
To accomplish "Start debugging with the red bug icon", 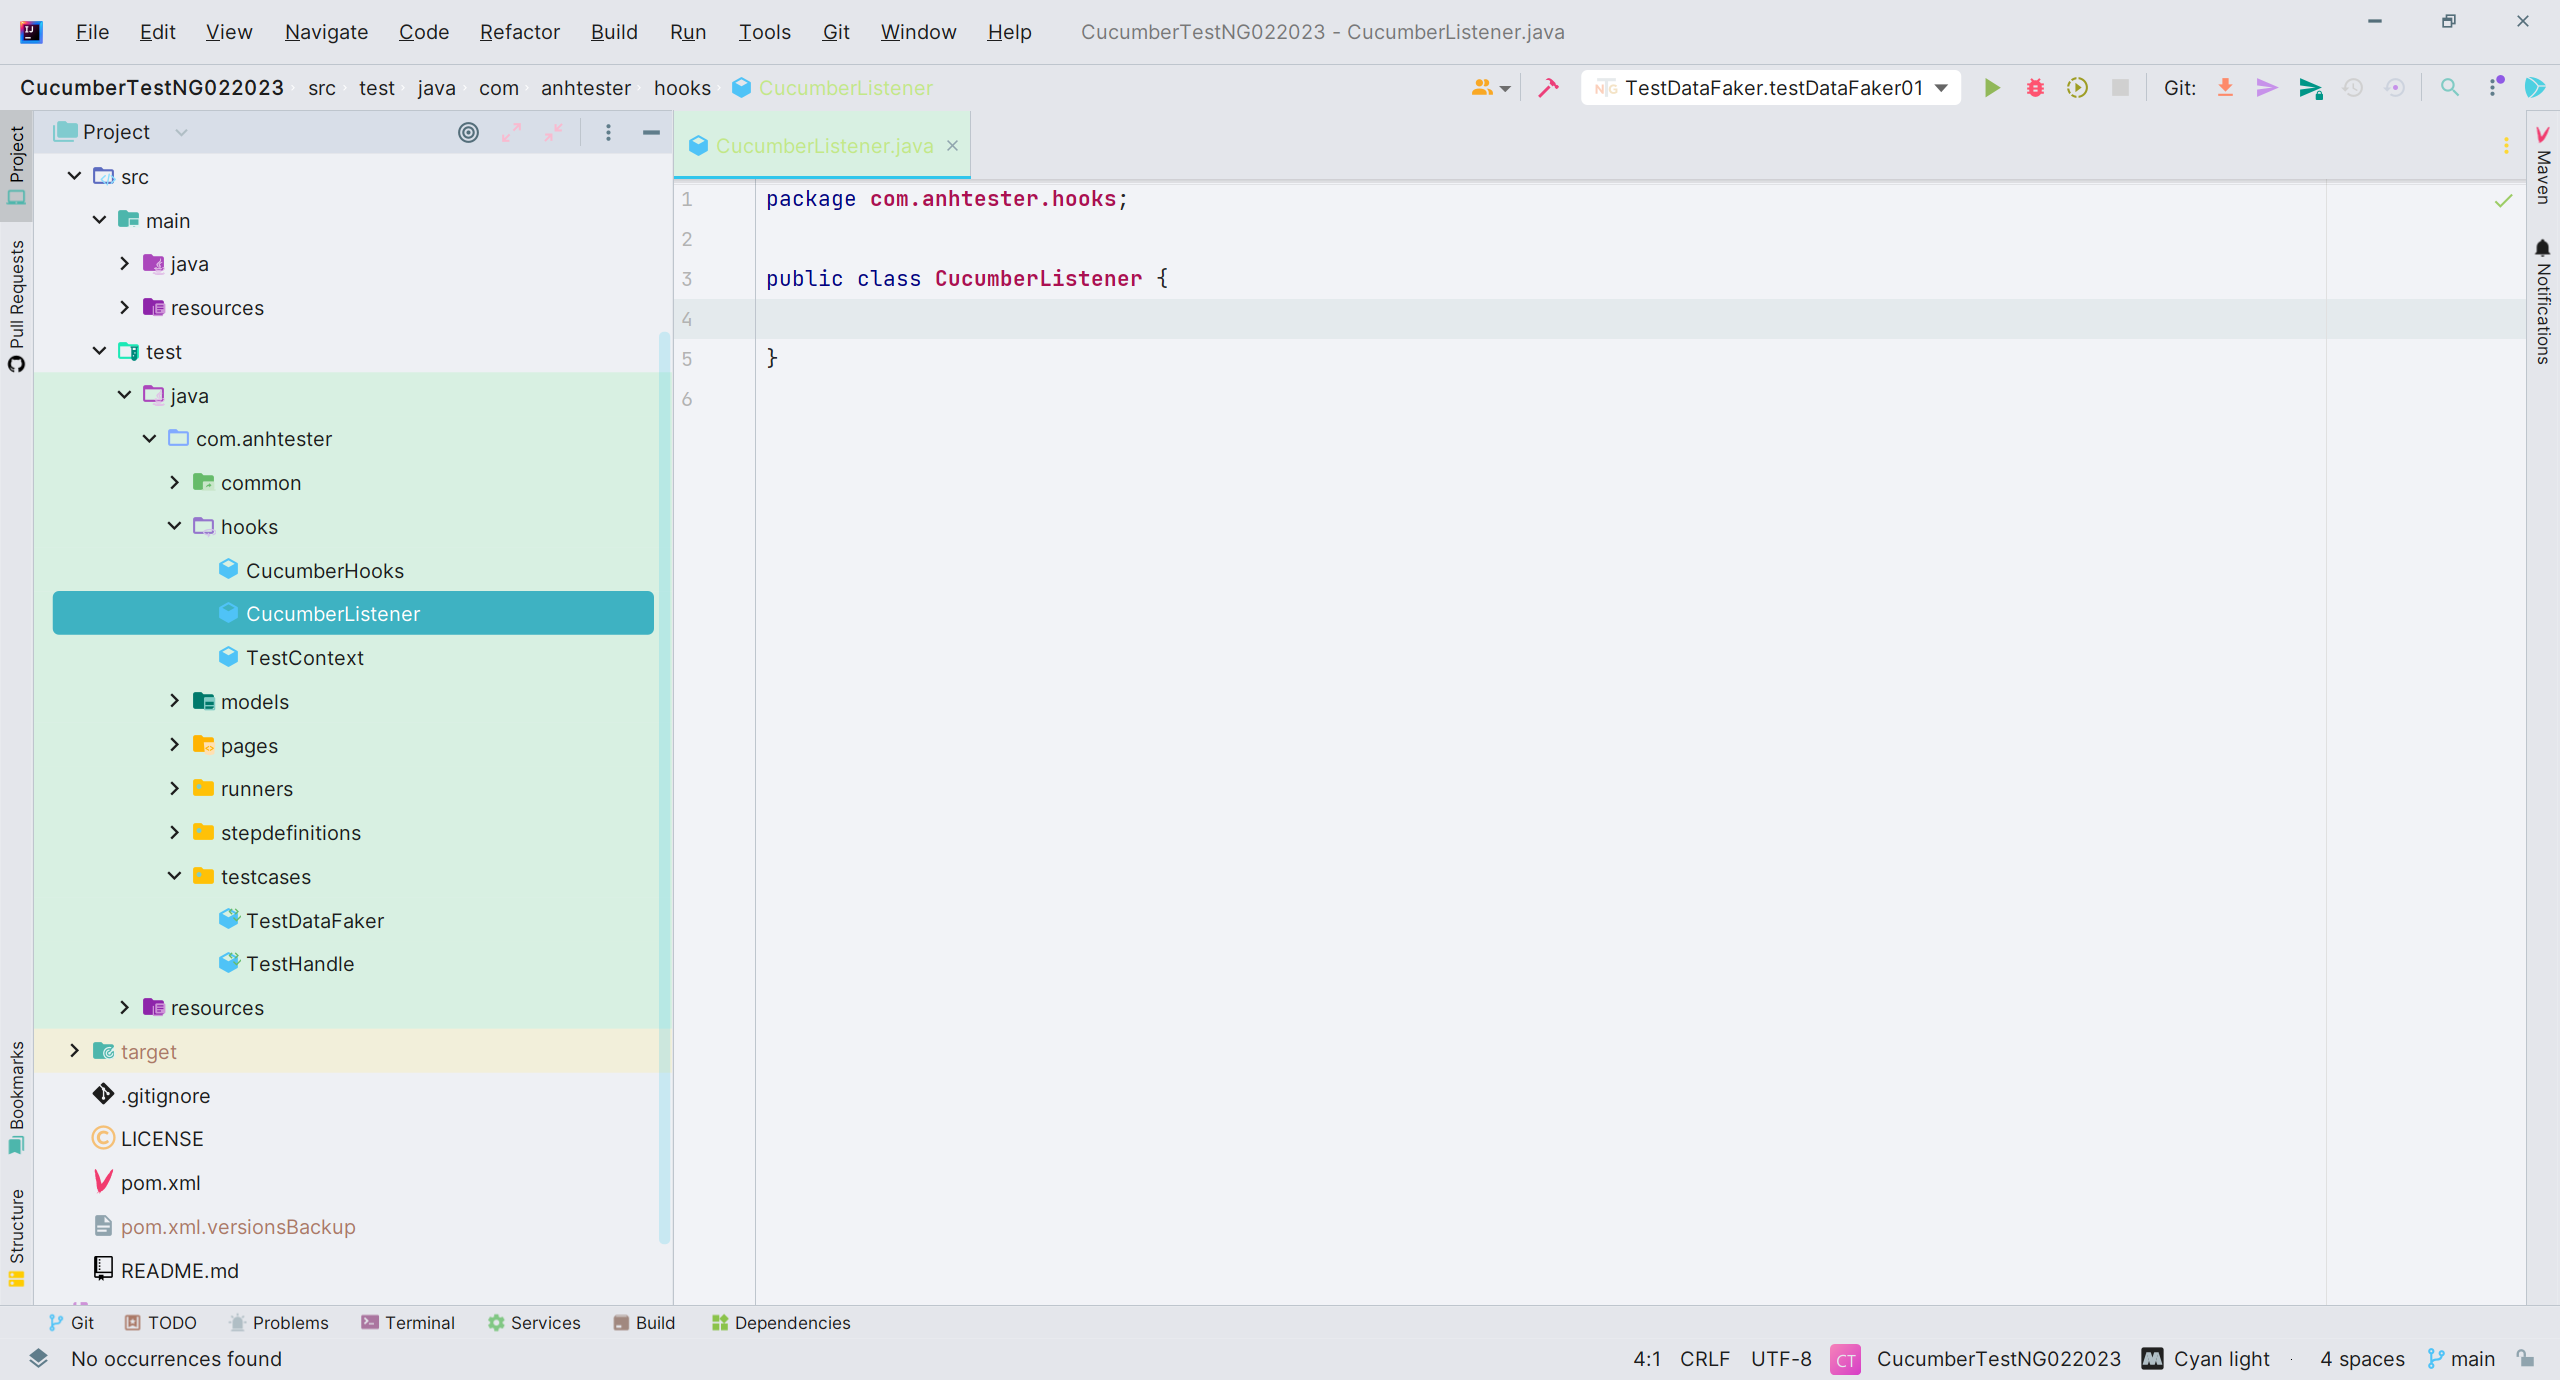I will [2035, 88].
